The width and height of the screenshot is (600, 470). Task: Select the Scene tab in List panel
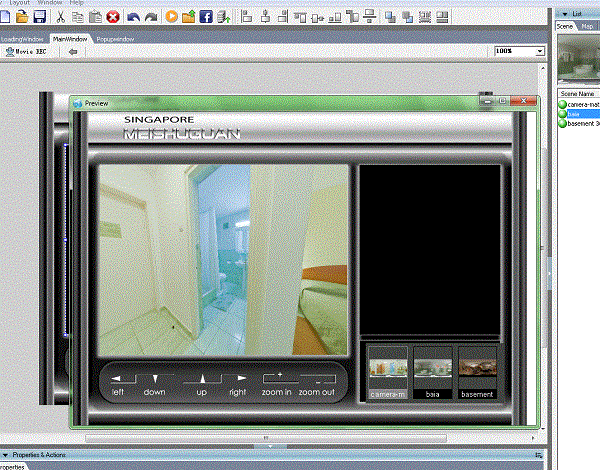coord(565,26)
